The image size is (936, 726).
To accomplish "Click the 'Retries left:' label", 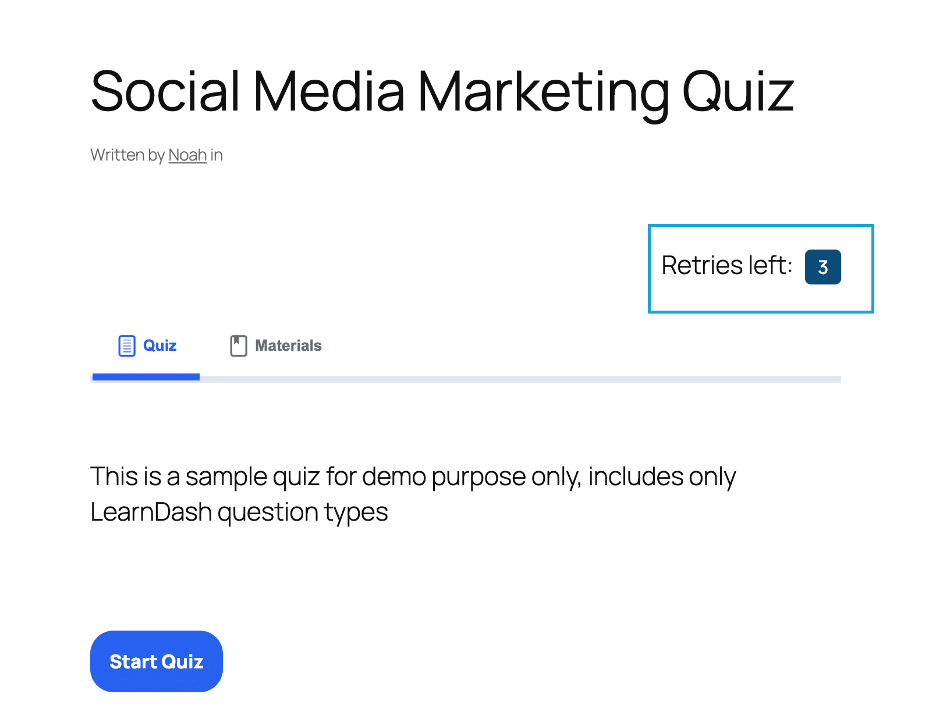I will [727, 266].
